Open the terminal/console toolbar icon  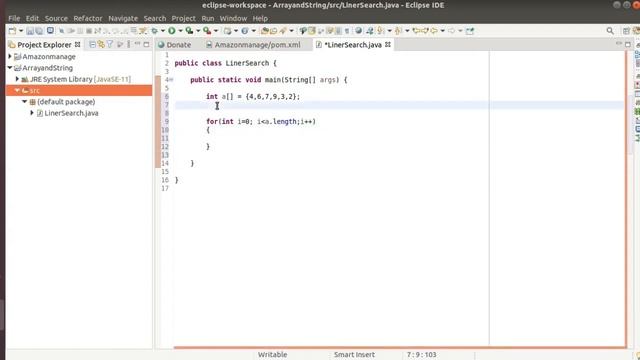coord(50,31)
